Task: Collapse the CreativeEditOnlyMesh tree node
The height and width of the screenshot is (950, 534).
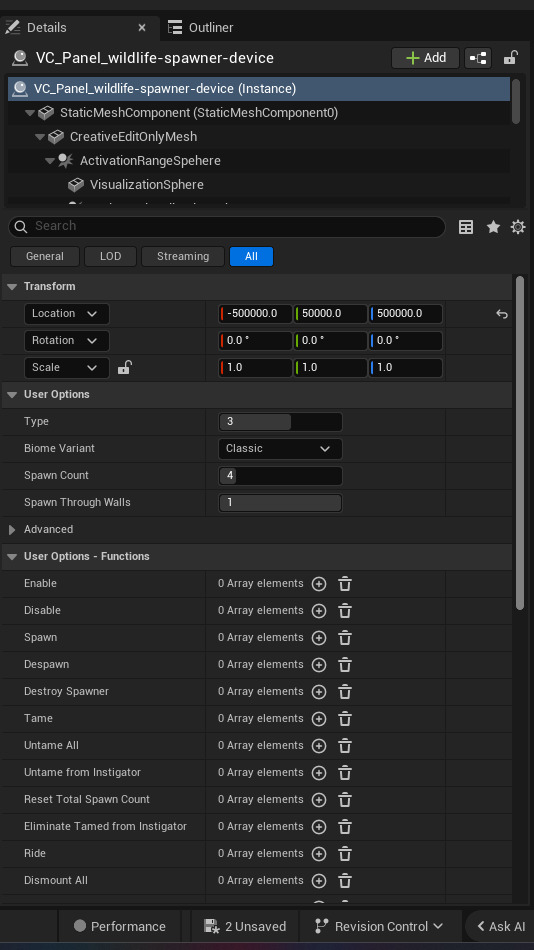Action: (40, 137)
